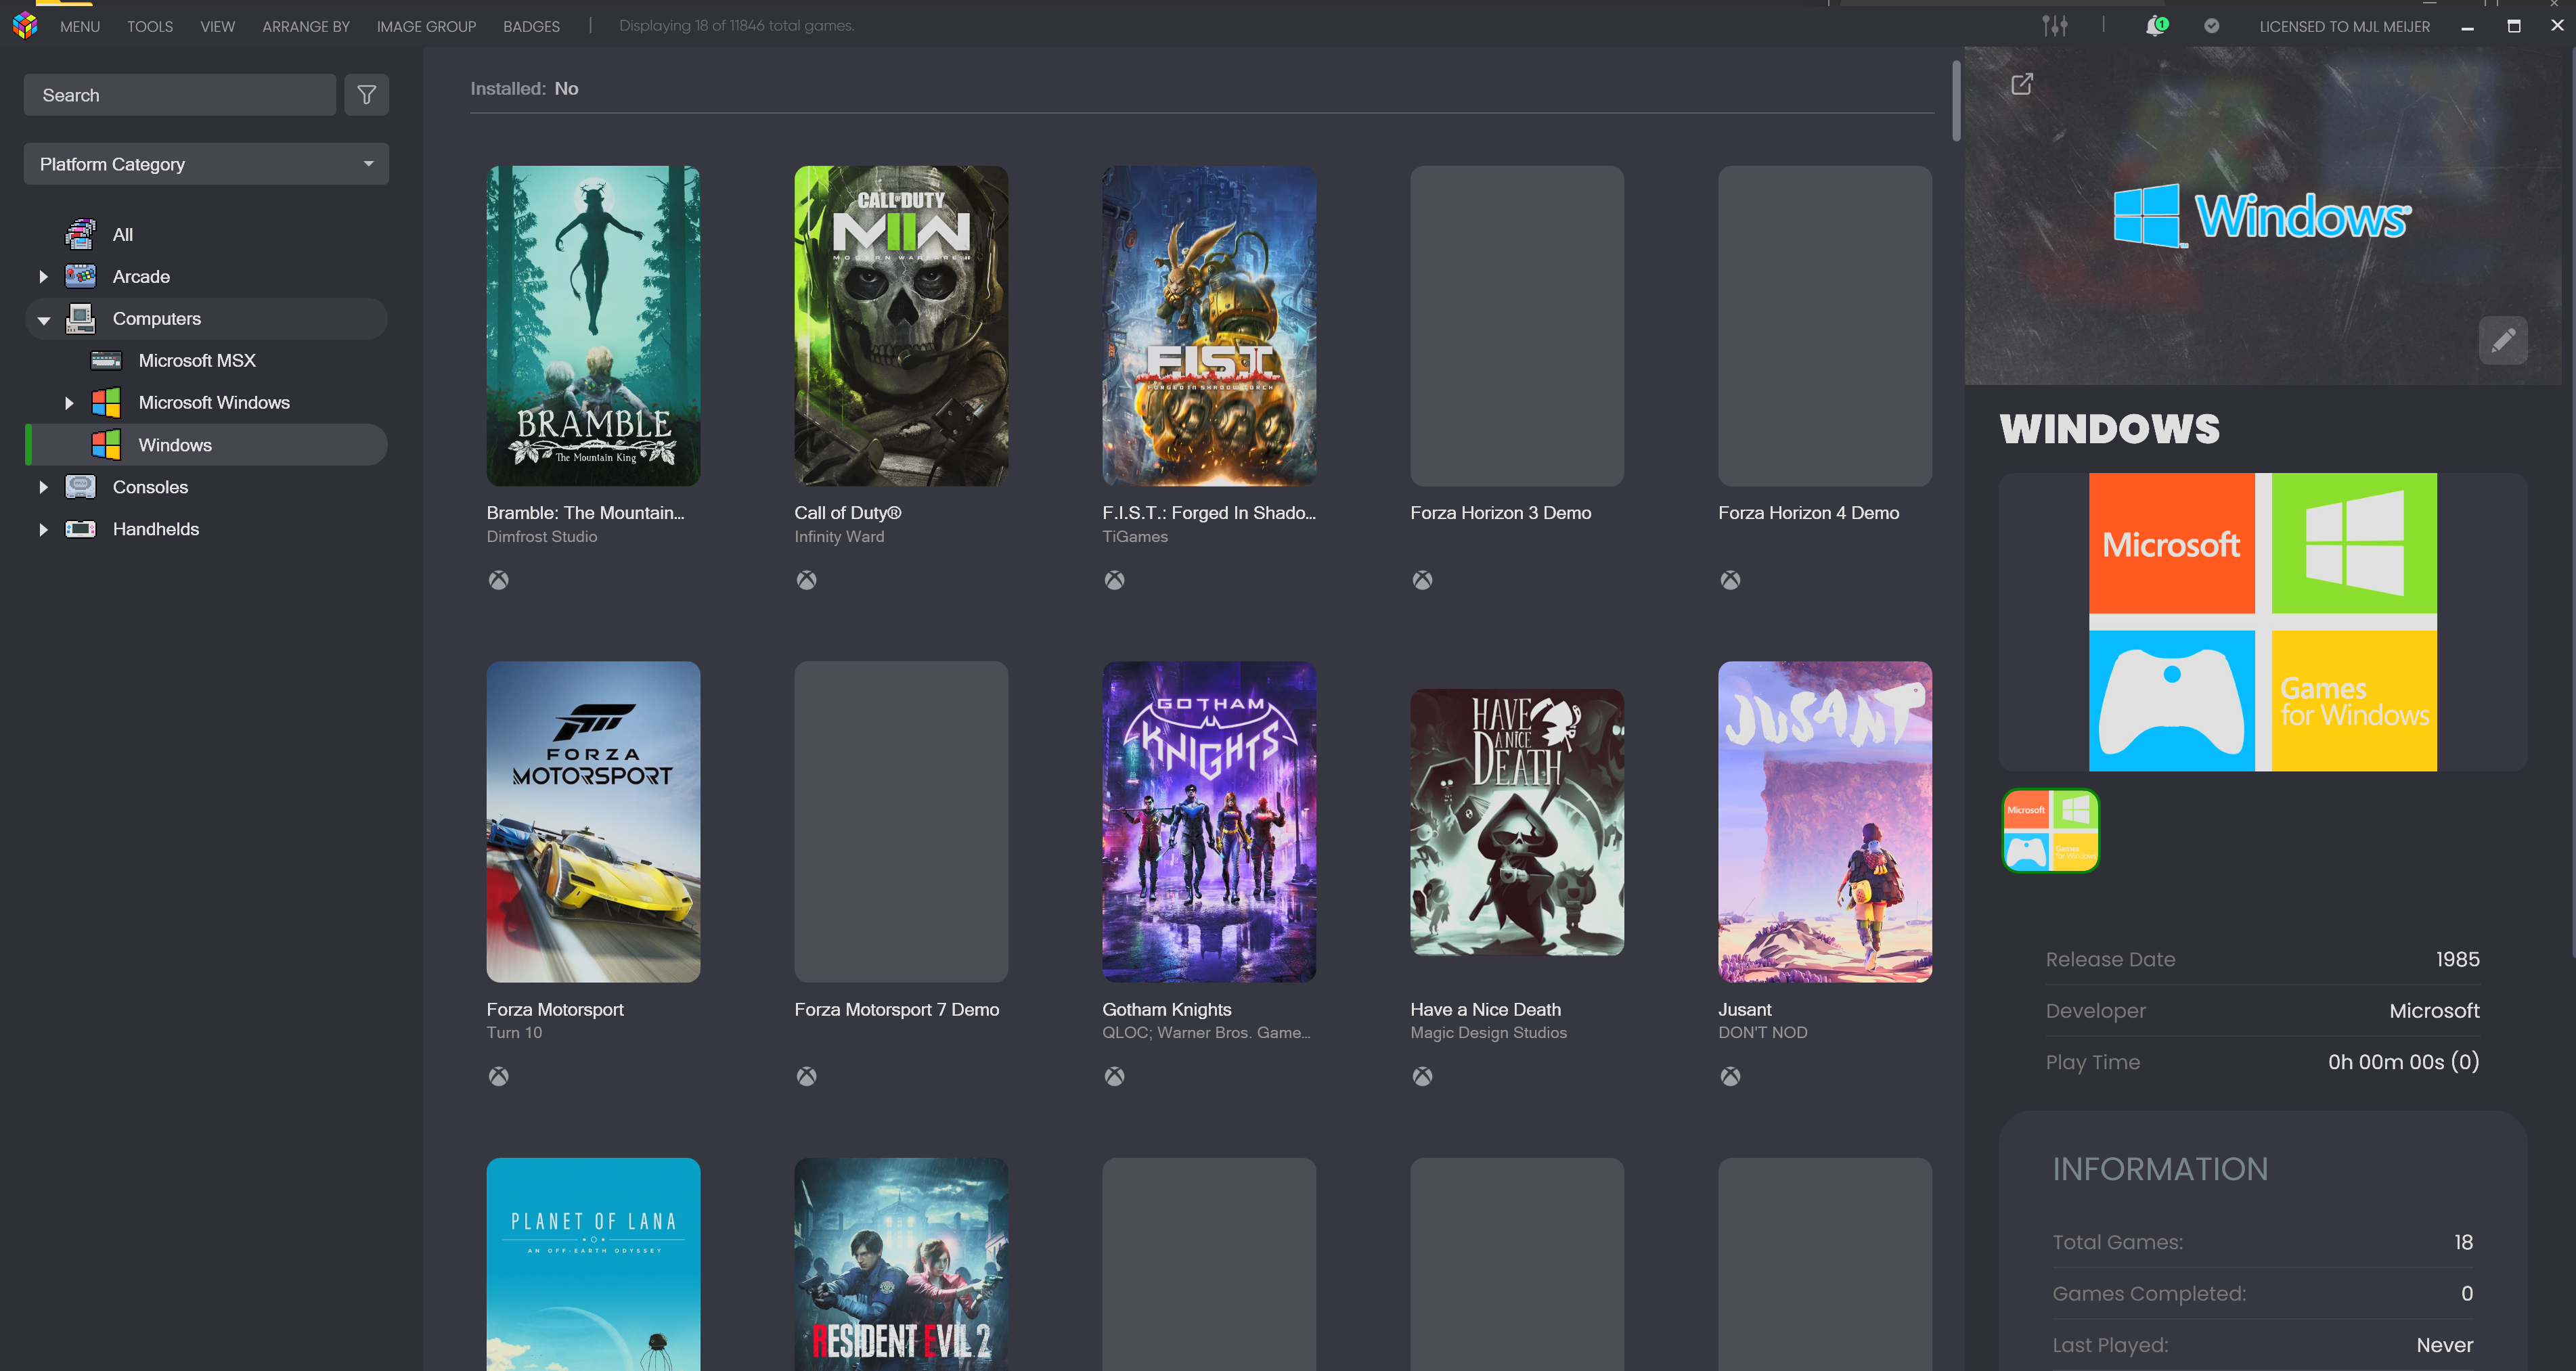Select Jusant cover art
The width and height of the screenshot is (2576, 1371).
pyautogui.click(x=1825, y=822)
